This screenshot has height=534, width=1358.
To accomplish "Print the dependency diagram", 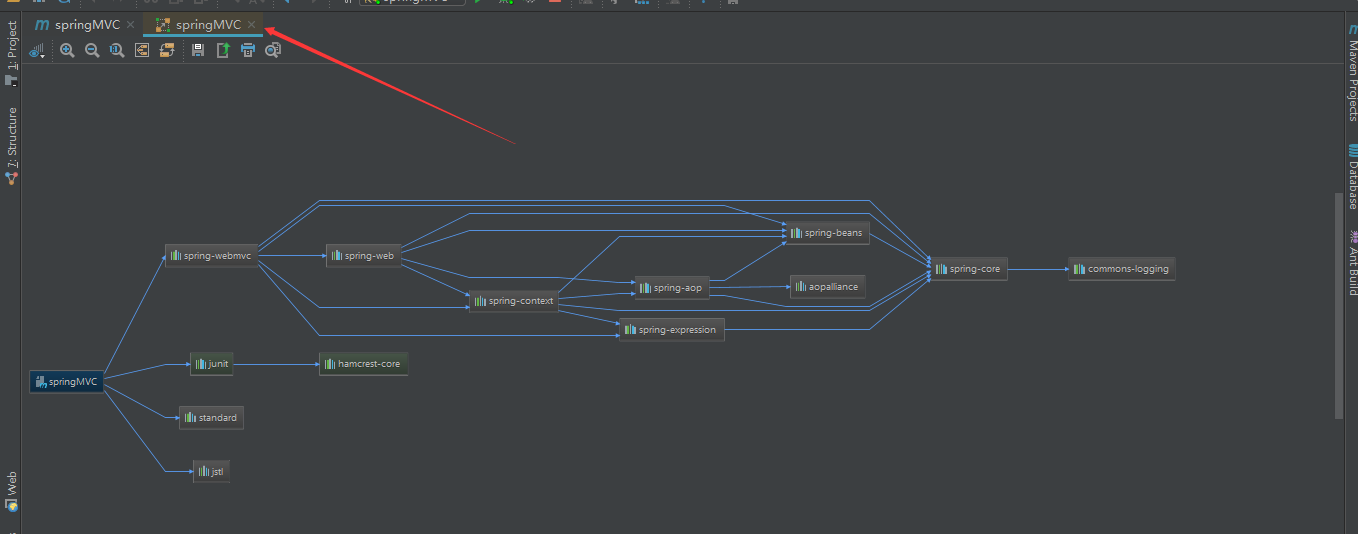I will [248, 50].
